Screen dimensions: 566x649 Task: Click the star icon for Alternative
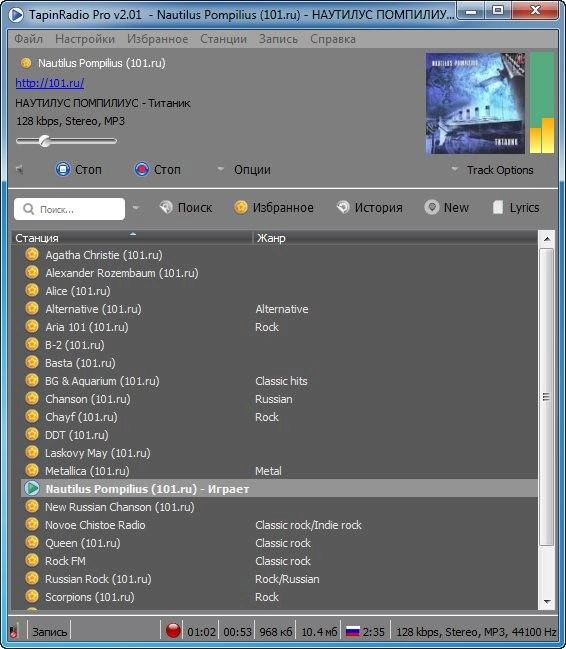coord(32,308)
